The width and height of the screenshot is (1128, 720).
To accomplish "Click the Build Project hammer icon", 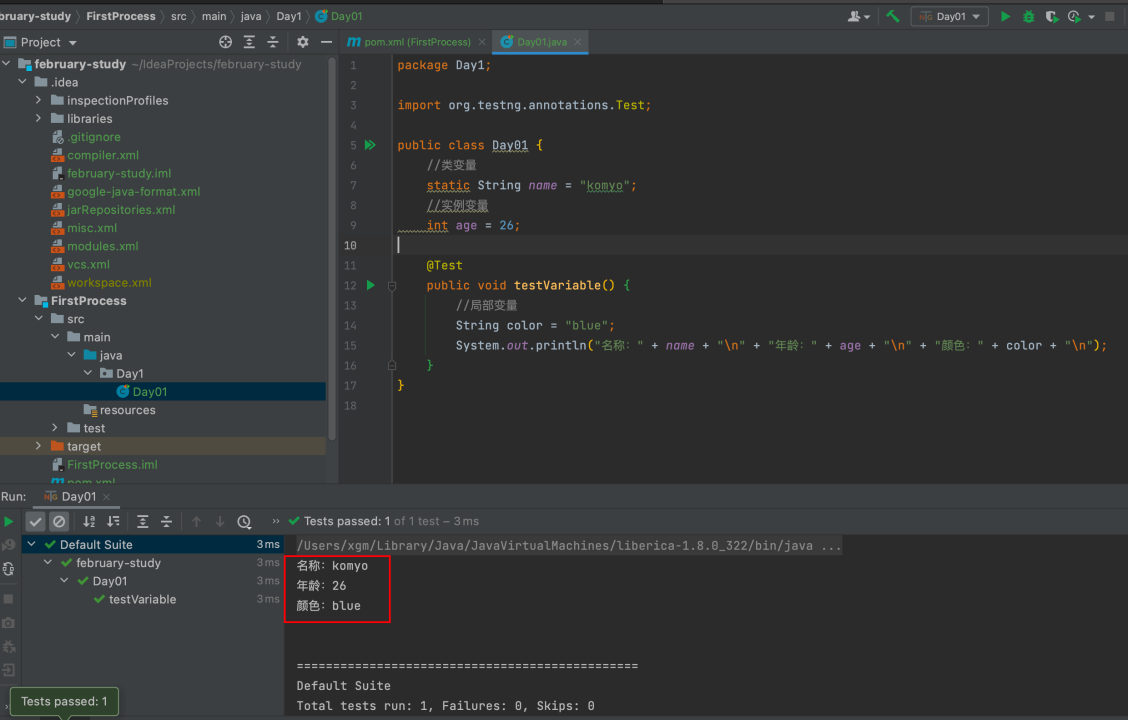I will pos(893,16).
